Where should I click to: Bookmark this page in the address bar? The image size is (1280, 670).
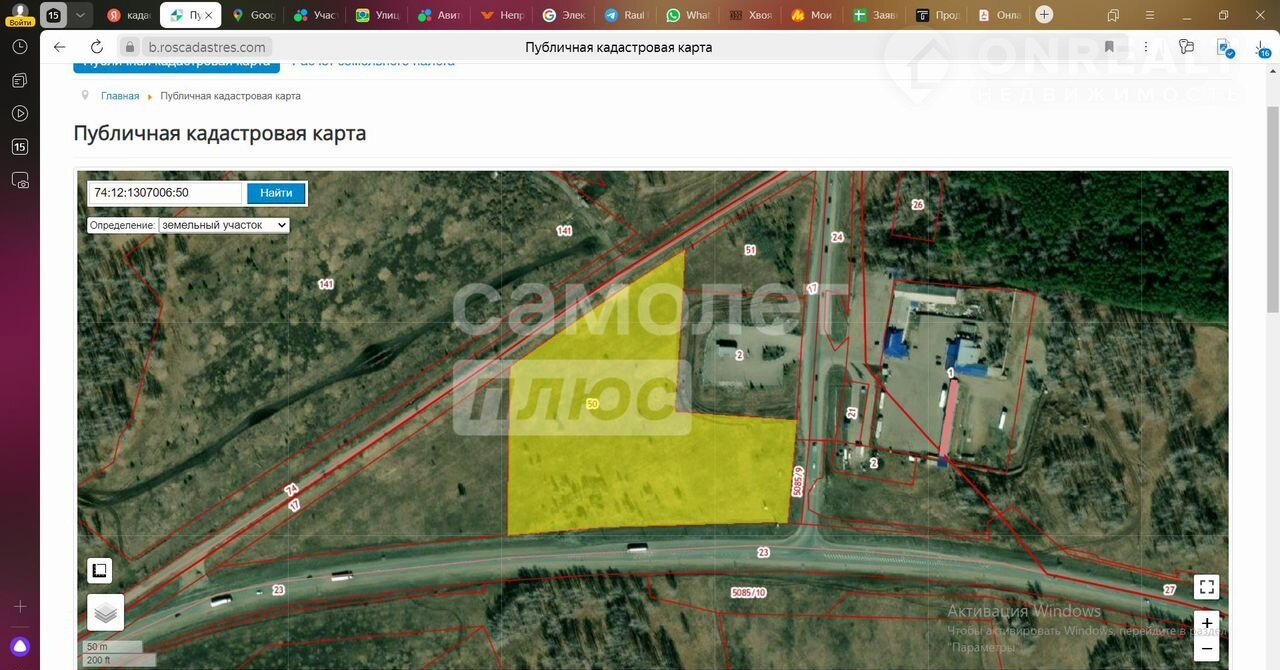(1109, 47)
